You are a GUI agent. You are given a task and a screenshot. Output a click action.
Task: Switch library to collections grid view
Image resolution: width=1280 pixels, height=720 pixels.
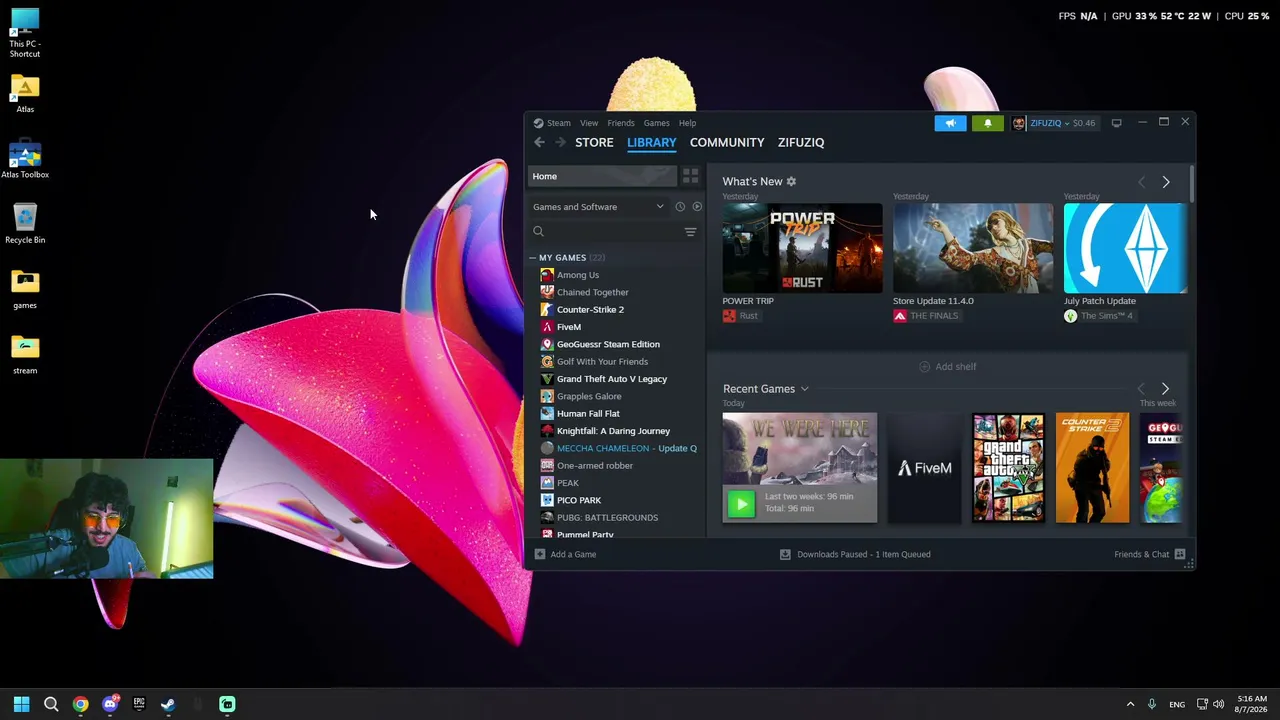coord(690,176)
